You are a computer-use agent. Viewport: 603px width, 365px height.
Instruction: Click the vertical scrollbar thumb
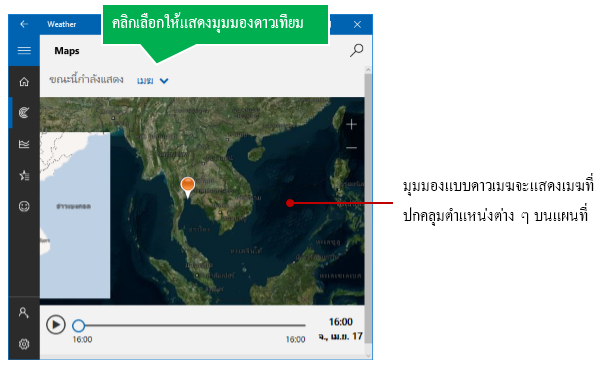(x=368, y=208)
